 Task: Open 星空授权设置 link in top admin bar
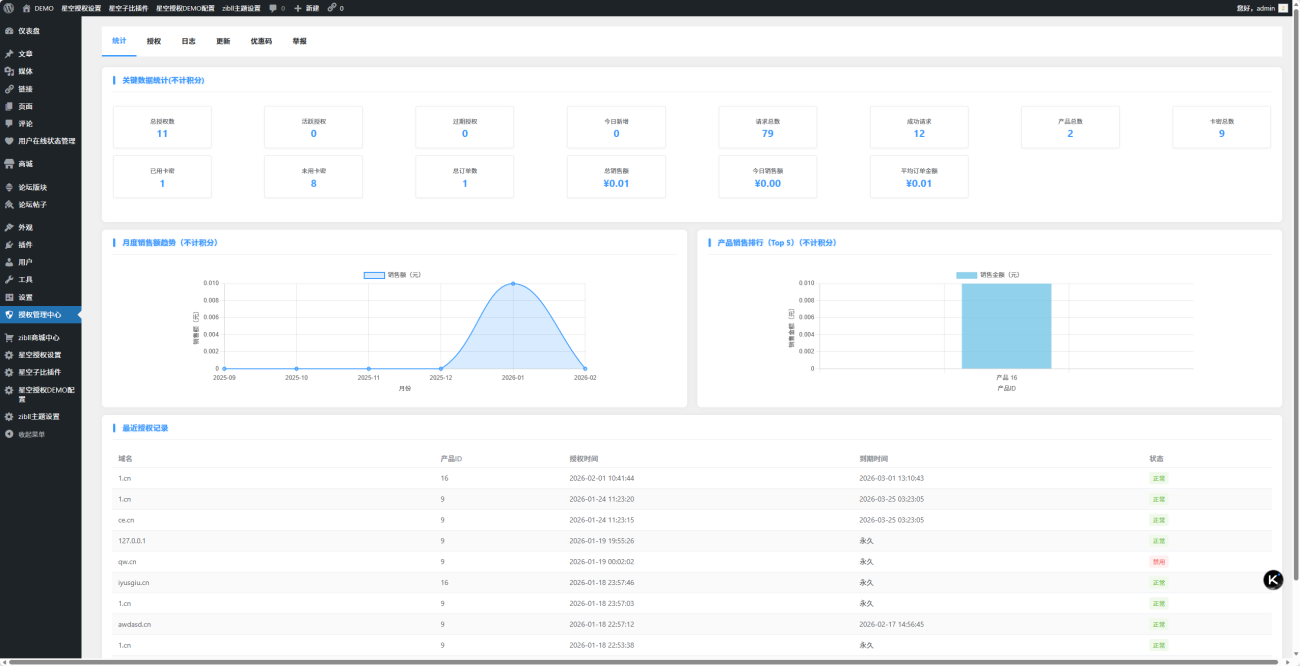(x=81, y=8)
